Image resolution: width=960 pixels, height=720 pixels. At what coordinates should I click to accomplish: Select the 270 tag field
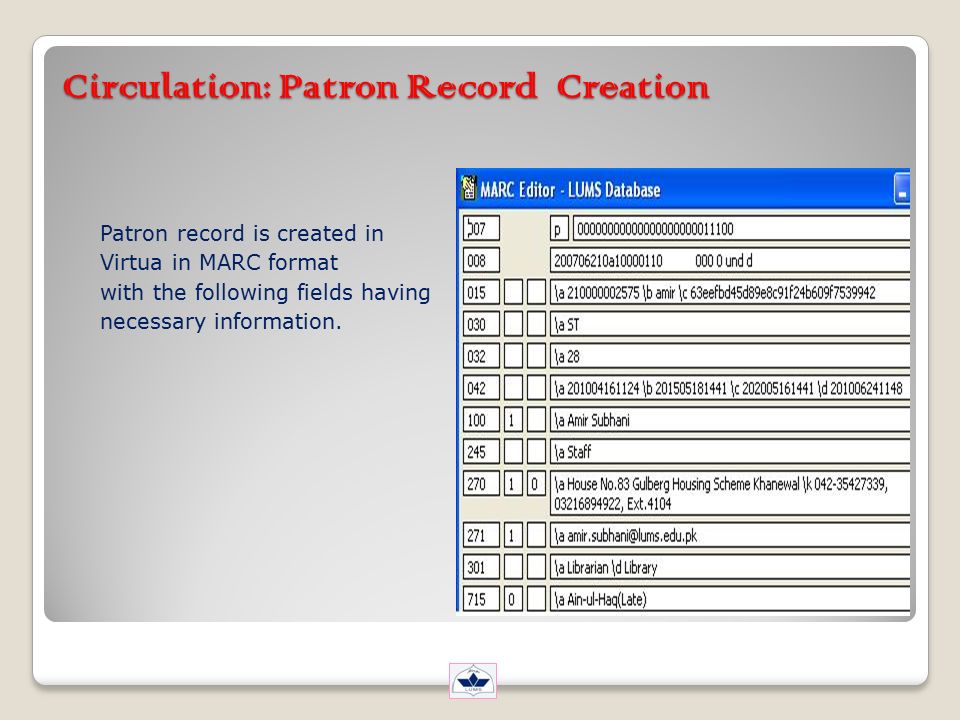coord(481,484)
